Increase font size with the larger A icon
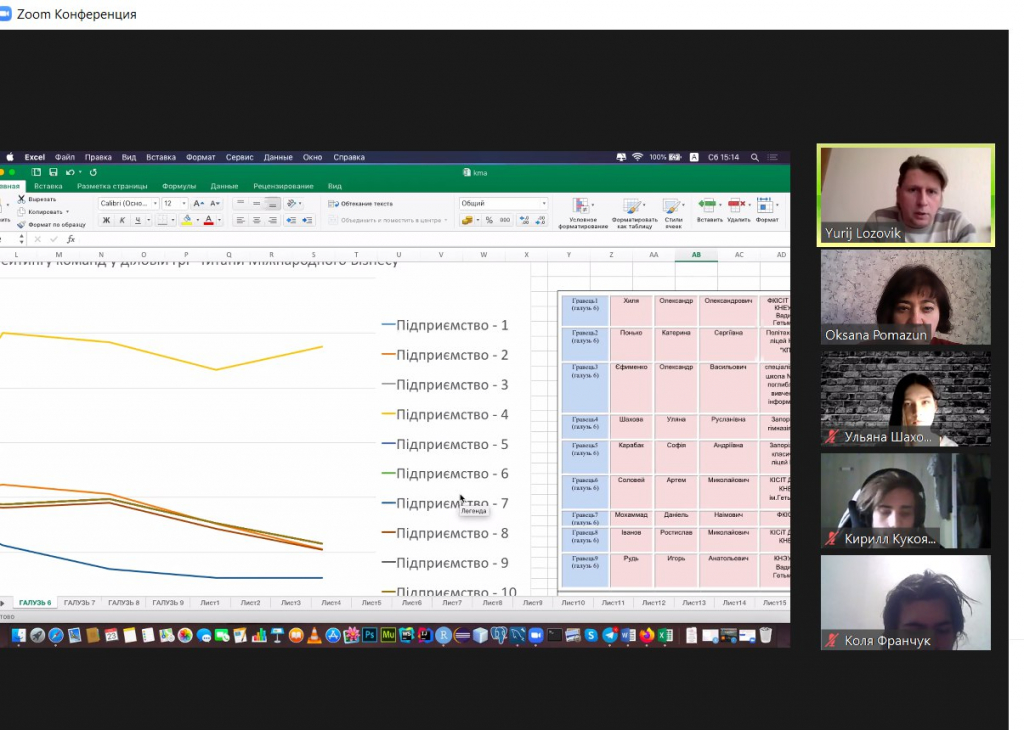The width and height of the screenshot is (1024, 730). click(199, 204)
